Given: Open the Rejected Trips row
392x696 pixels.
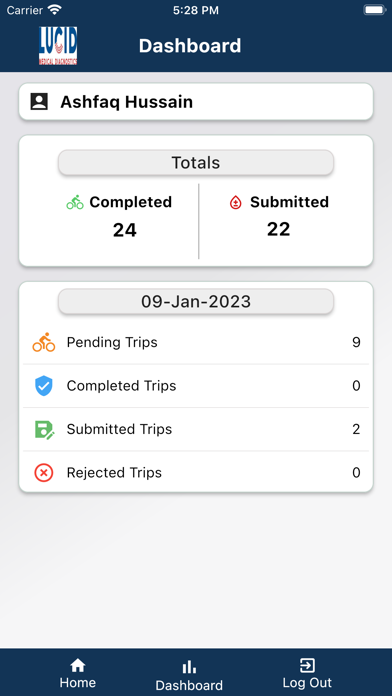Looking at the screenshot, I should pyautogui.click(x=196, y=472).
